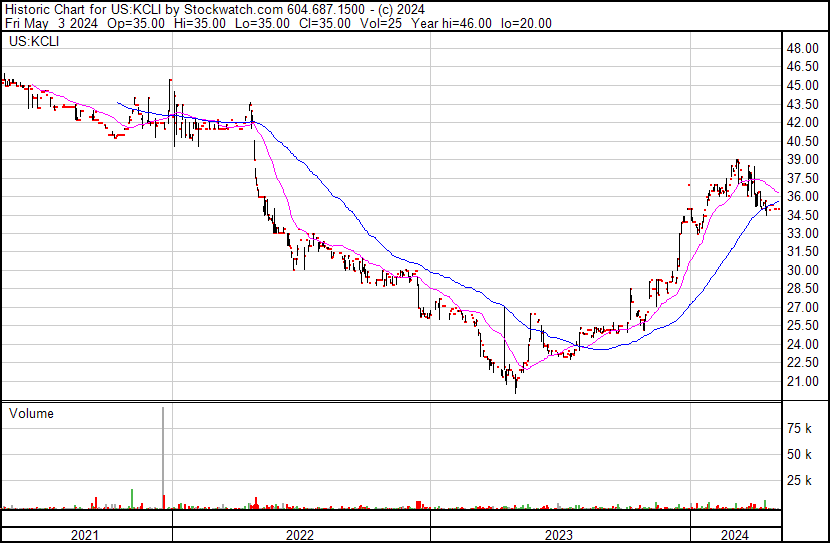Click the tallest gray volume spike bar
Viewport: 830px width, 543px height.
163,455
